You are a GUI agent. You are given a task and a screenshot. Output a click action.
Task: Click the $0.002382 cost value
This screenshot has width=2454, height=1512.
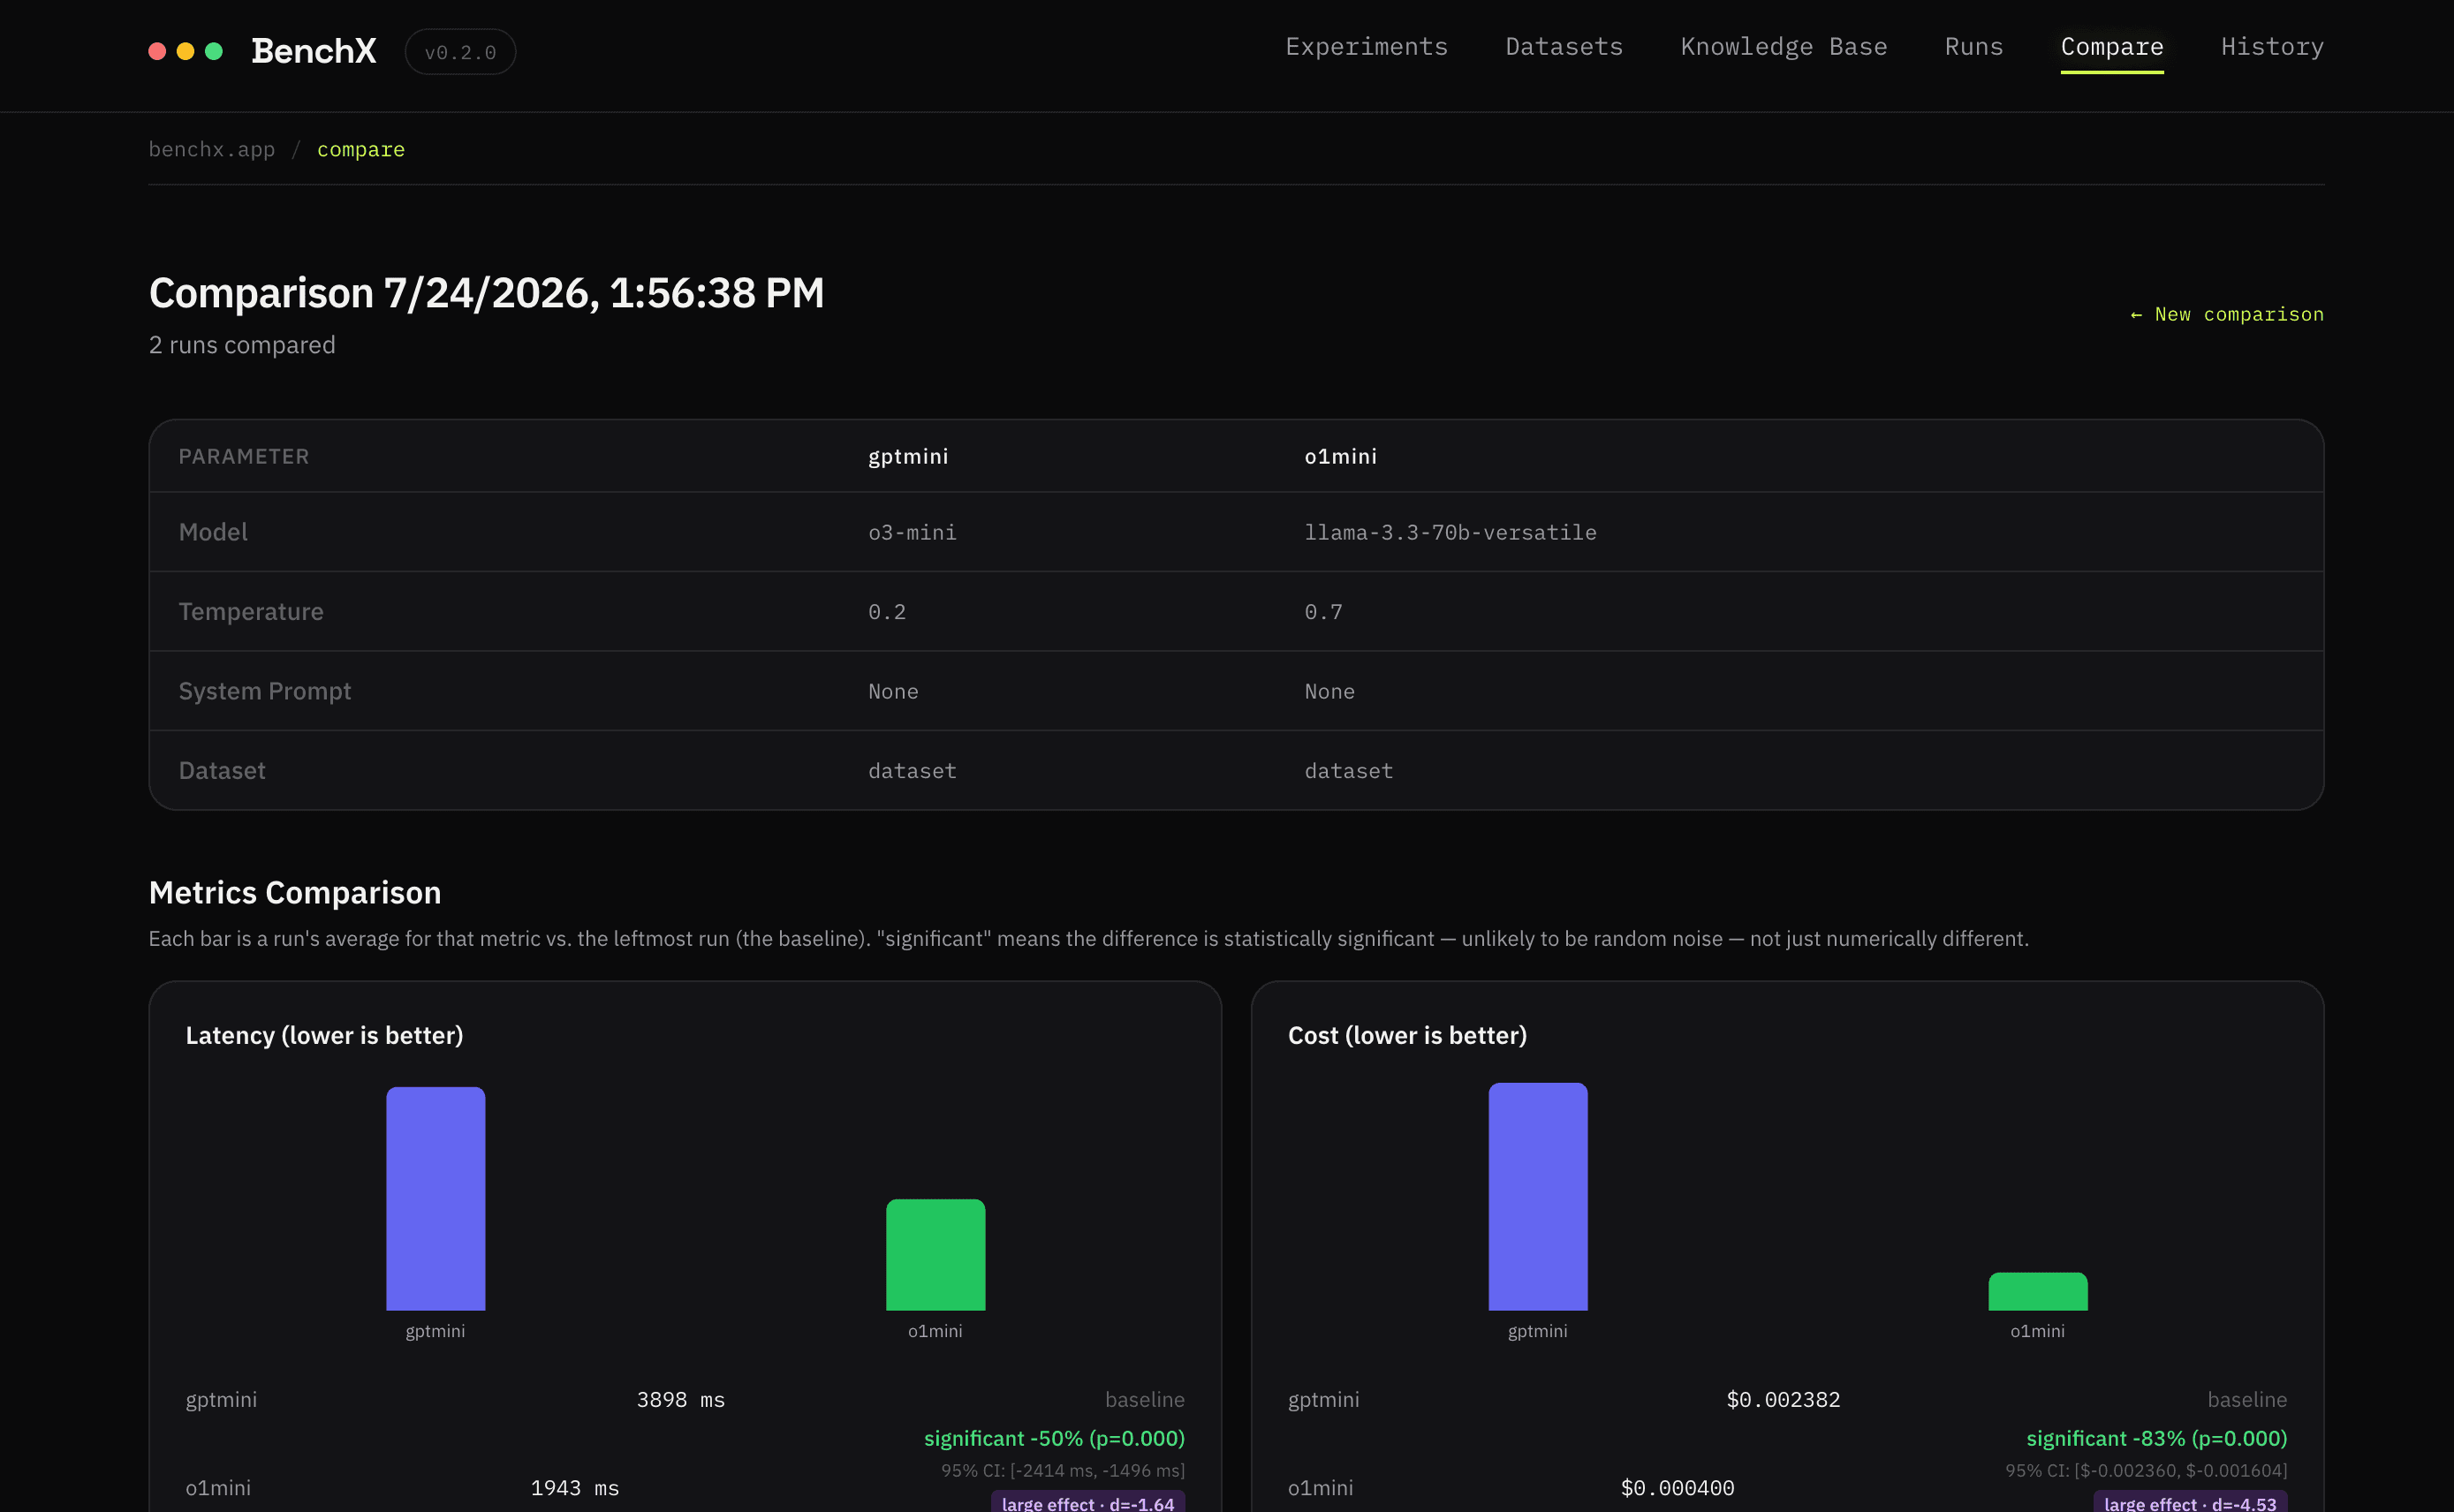click(1783, 1399)
